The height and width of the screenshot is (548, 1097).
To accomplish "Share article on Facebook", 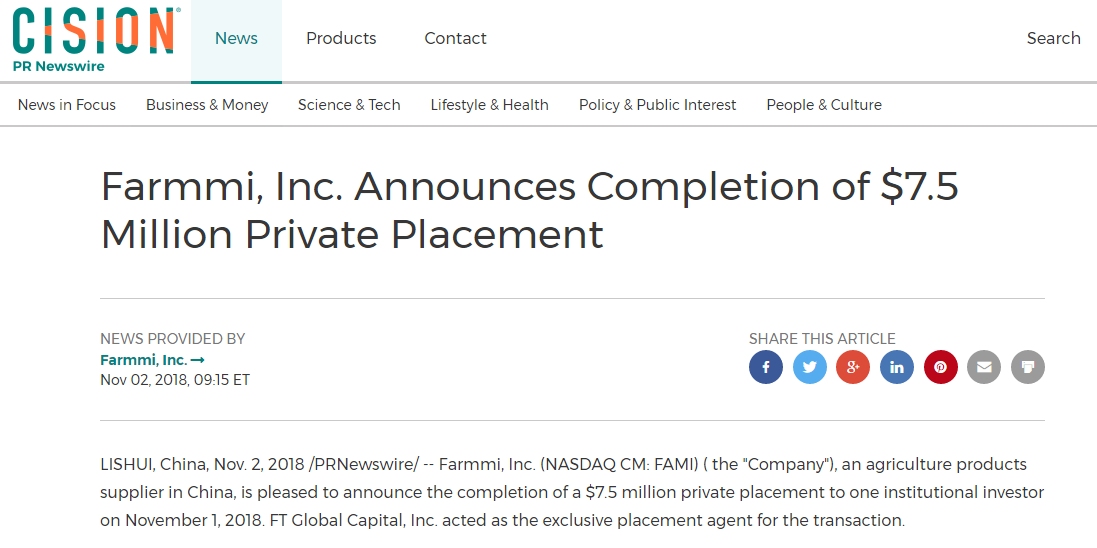I will tap(765, 367).
